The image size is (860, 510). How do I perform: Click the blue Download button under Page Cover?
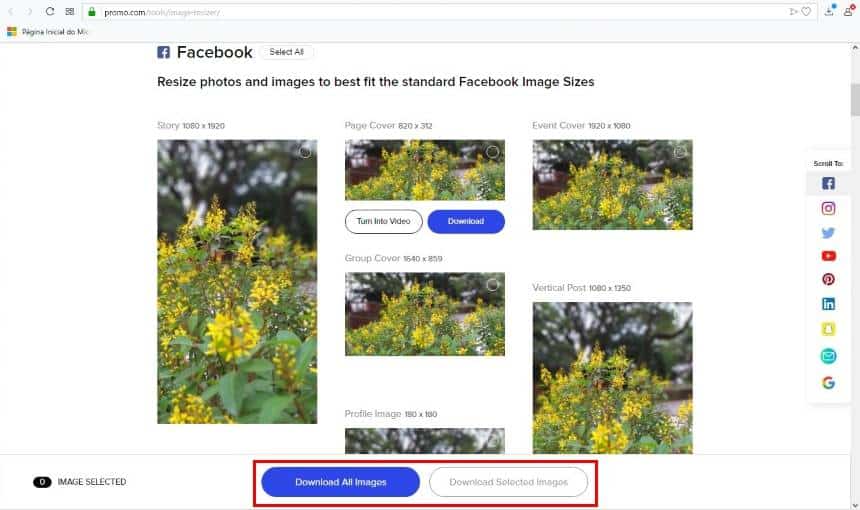[x=466, y=222]
